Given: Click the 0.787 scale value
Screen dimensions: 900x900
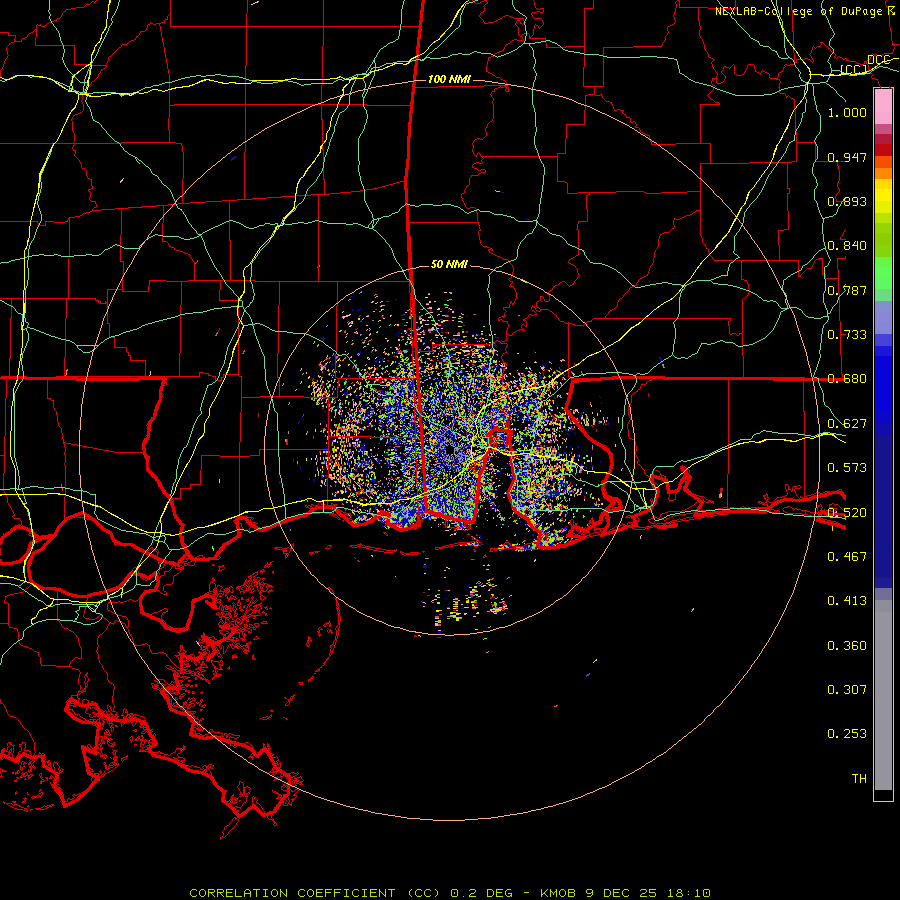Looking at the screenshot, I should [x=847, y=290].
